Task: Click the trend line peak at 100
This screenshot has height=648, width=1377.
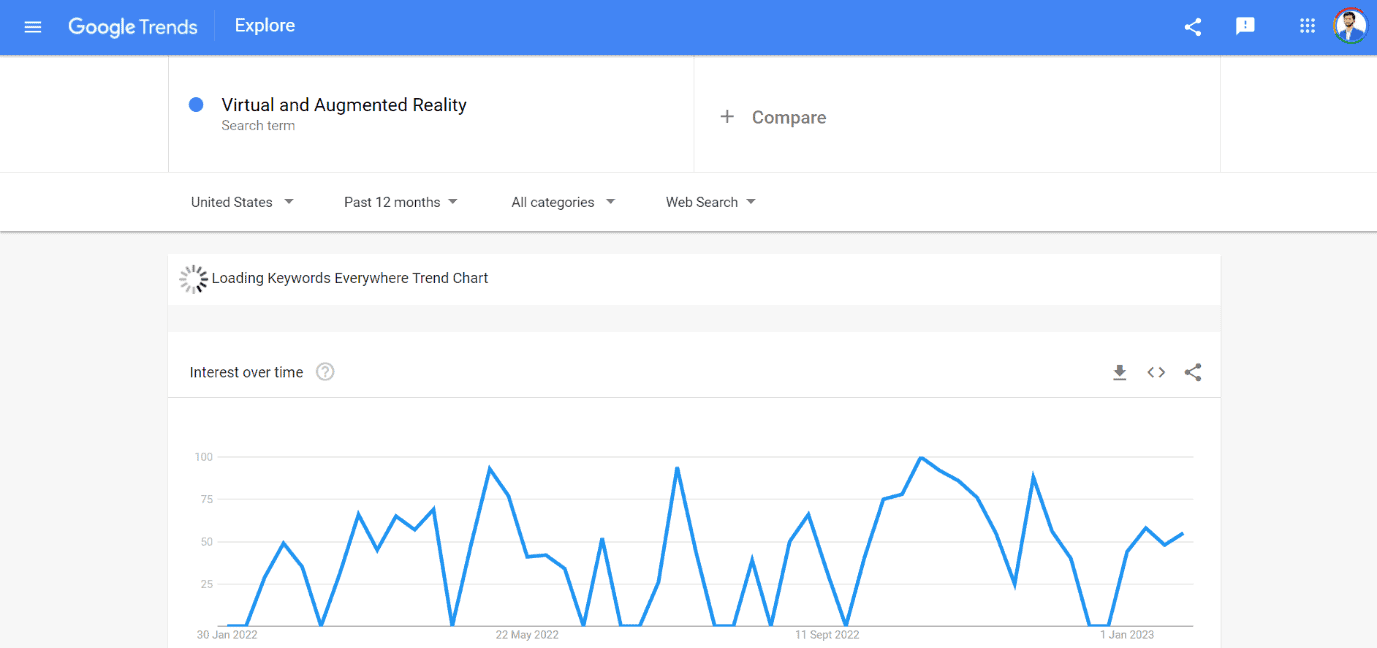Action: click(x=921, y=458)
